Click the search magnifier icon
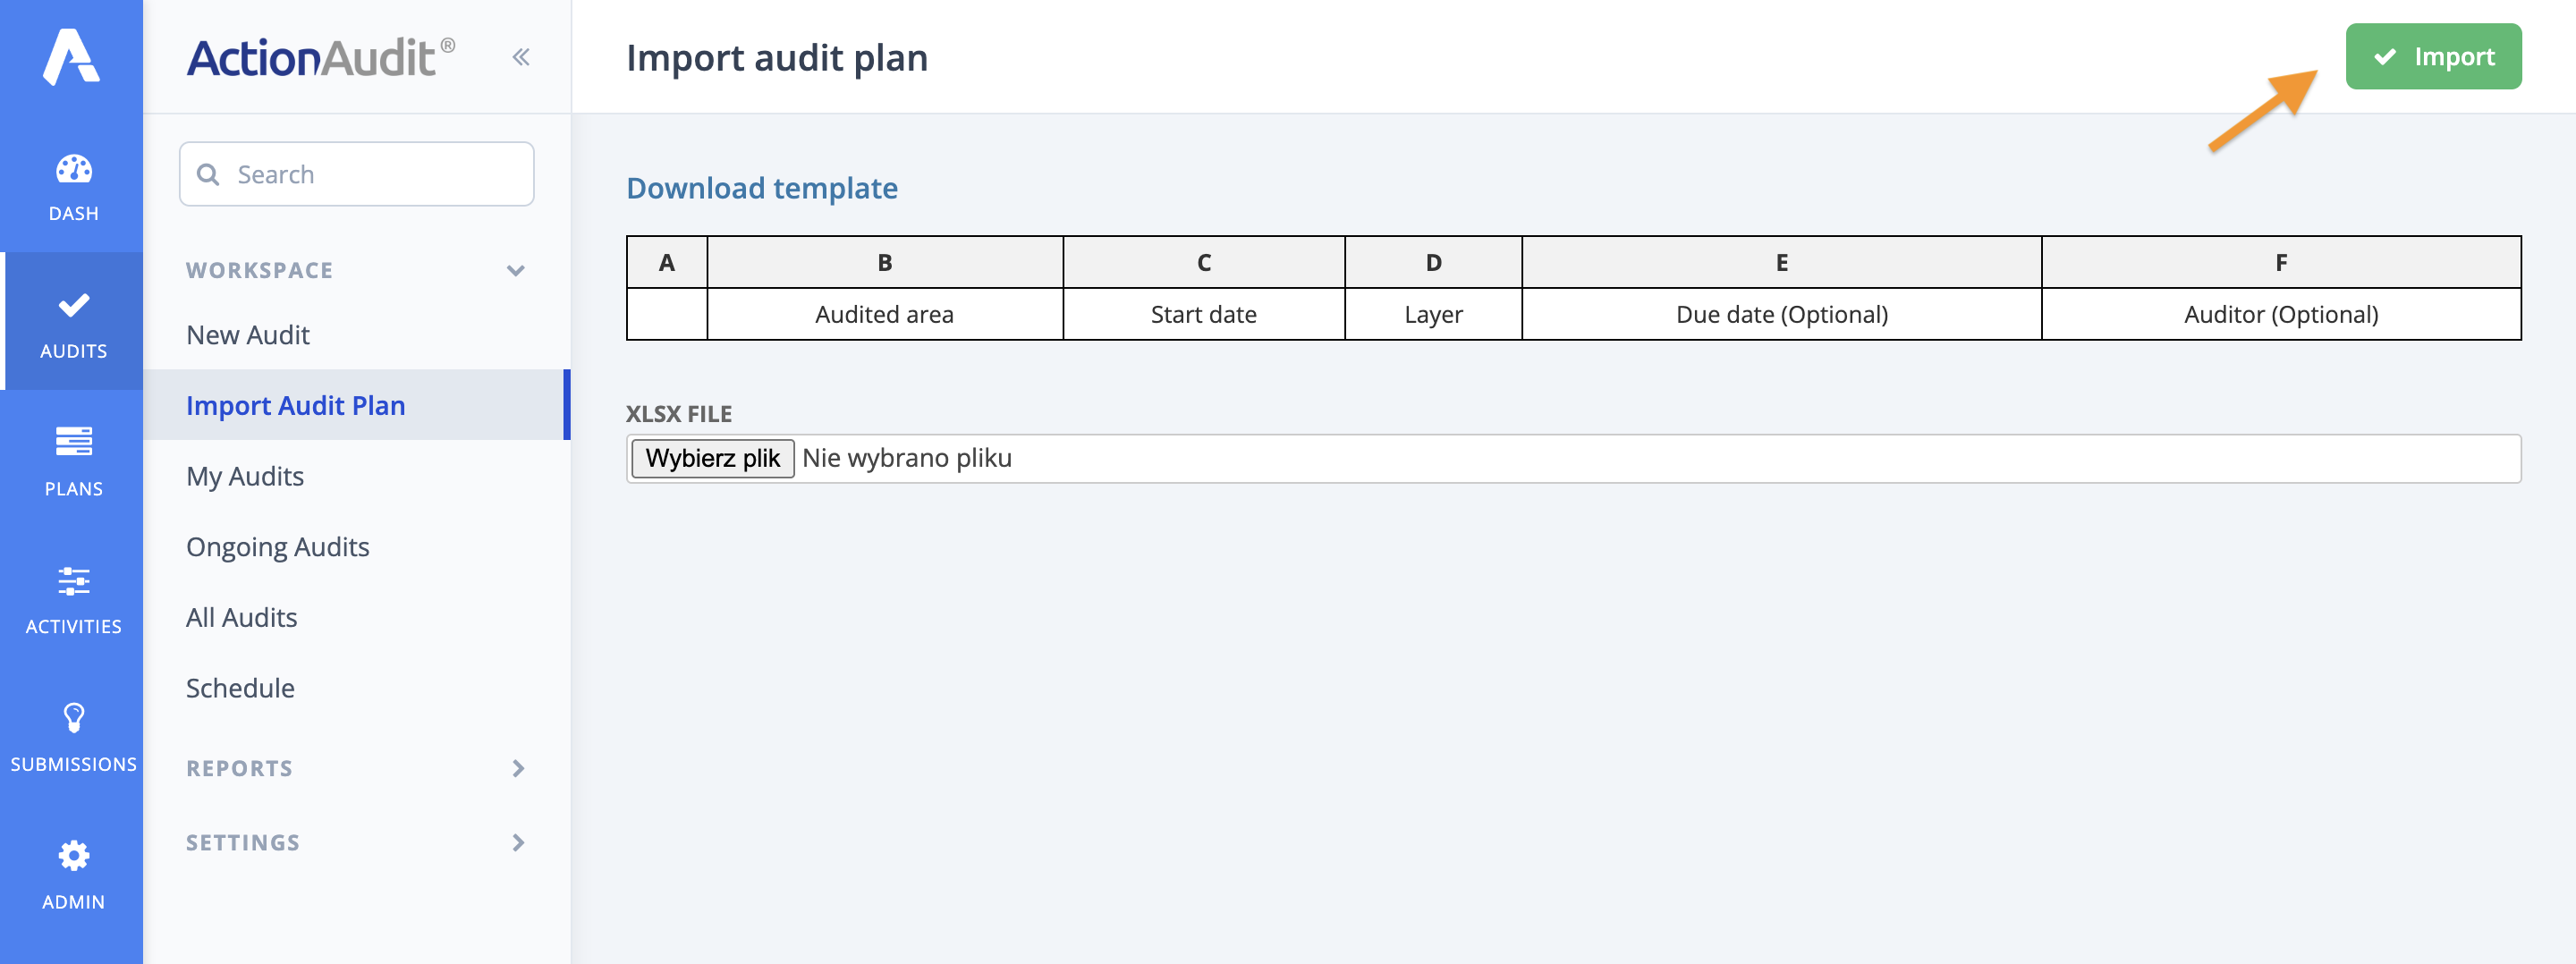Viewport: 2576px width, 964px height. [209, 174]
